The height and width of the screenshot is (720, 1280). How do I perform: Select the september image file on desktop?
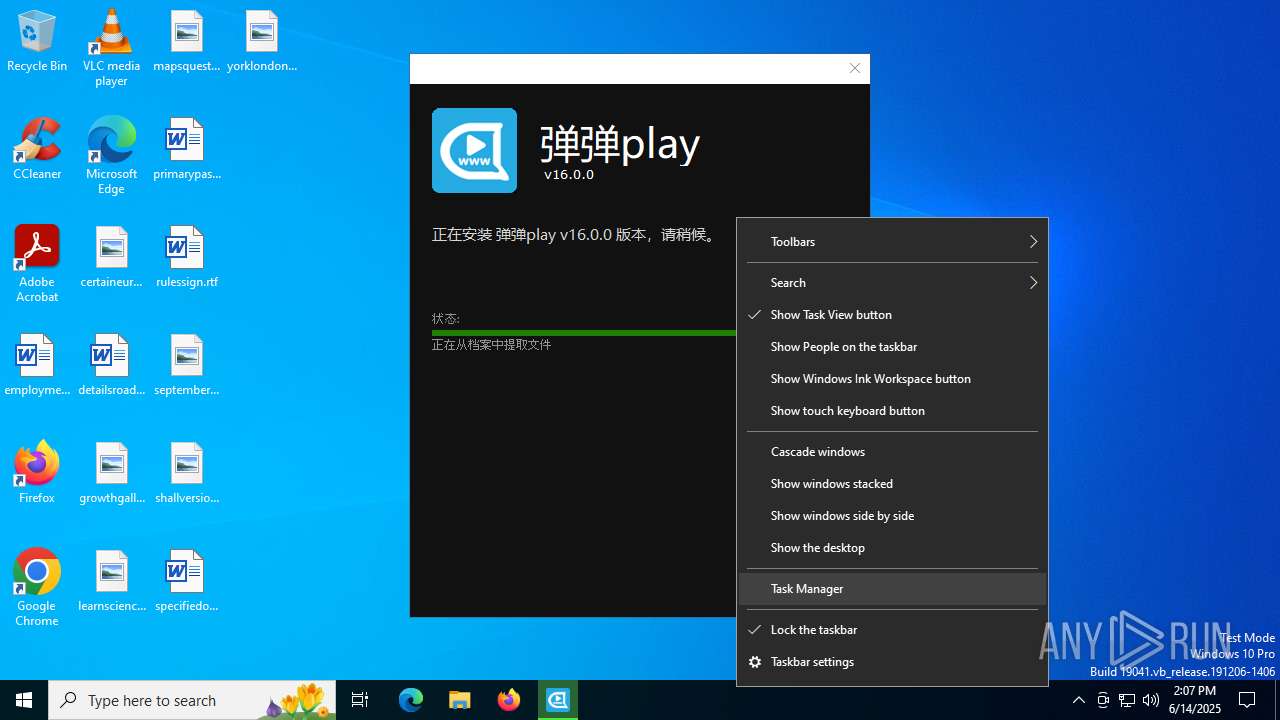point(186,366)
